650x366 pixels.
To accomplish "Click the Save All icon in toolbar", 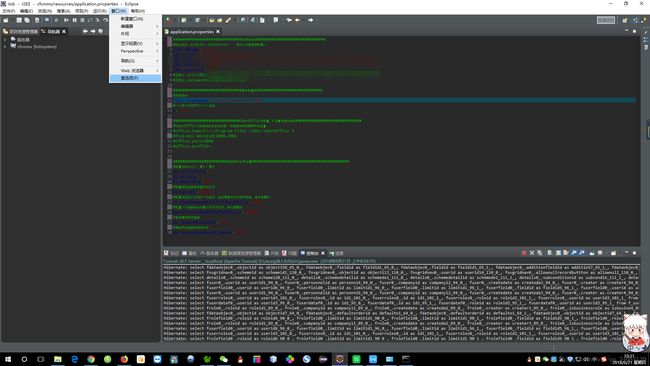I will click(x=27, y=20).
